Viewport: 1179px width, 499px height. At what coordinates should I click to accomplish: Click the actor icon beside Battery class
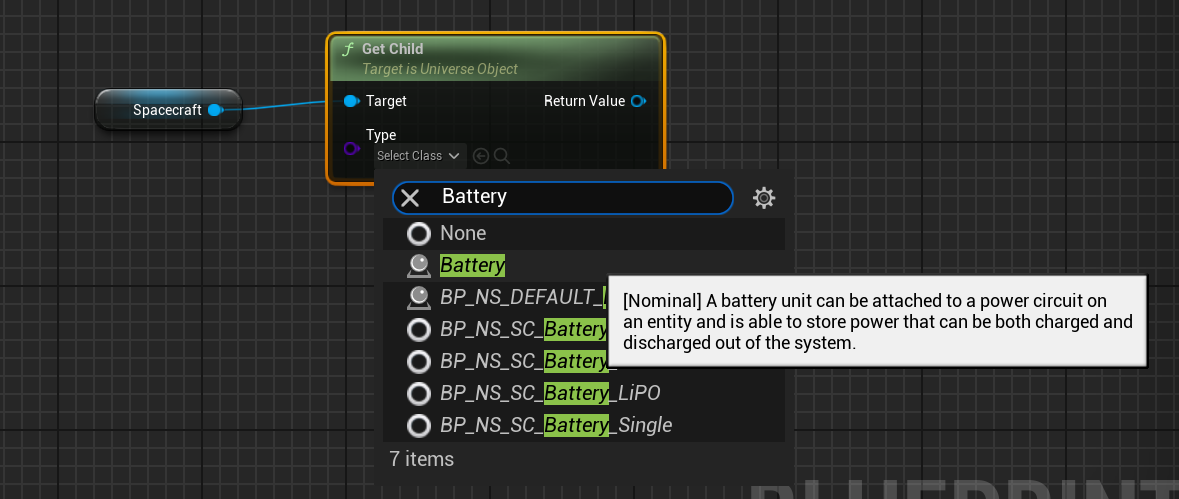[419, 265]
